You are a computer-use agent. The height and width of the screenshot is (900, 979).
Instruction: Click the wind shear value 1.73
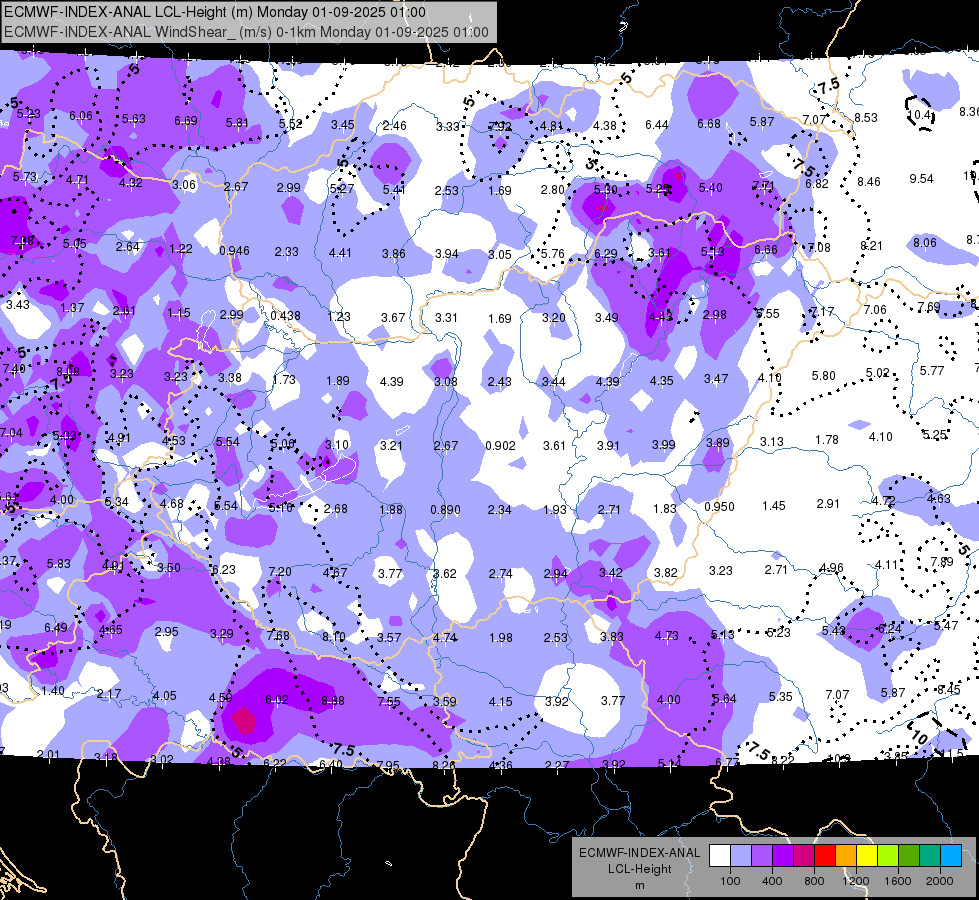coord(284,379)
